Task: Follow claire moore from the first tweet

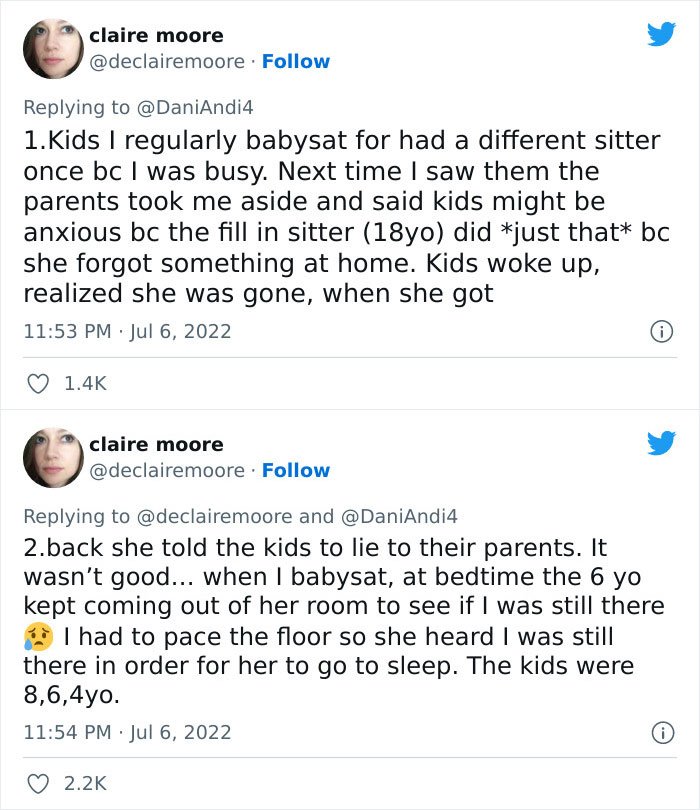Action: coord(294,61)
